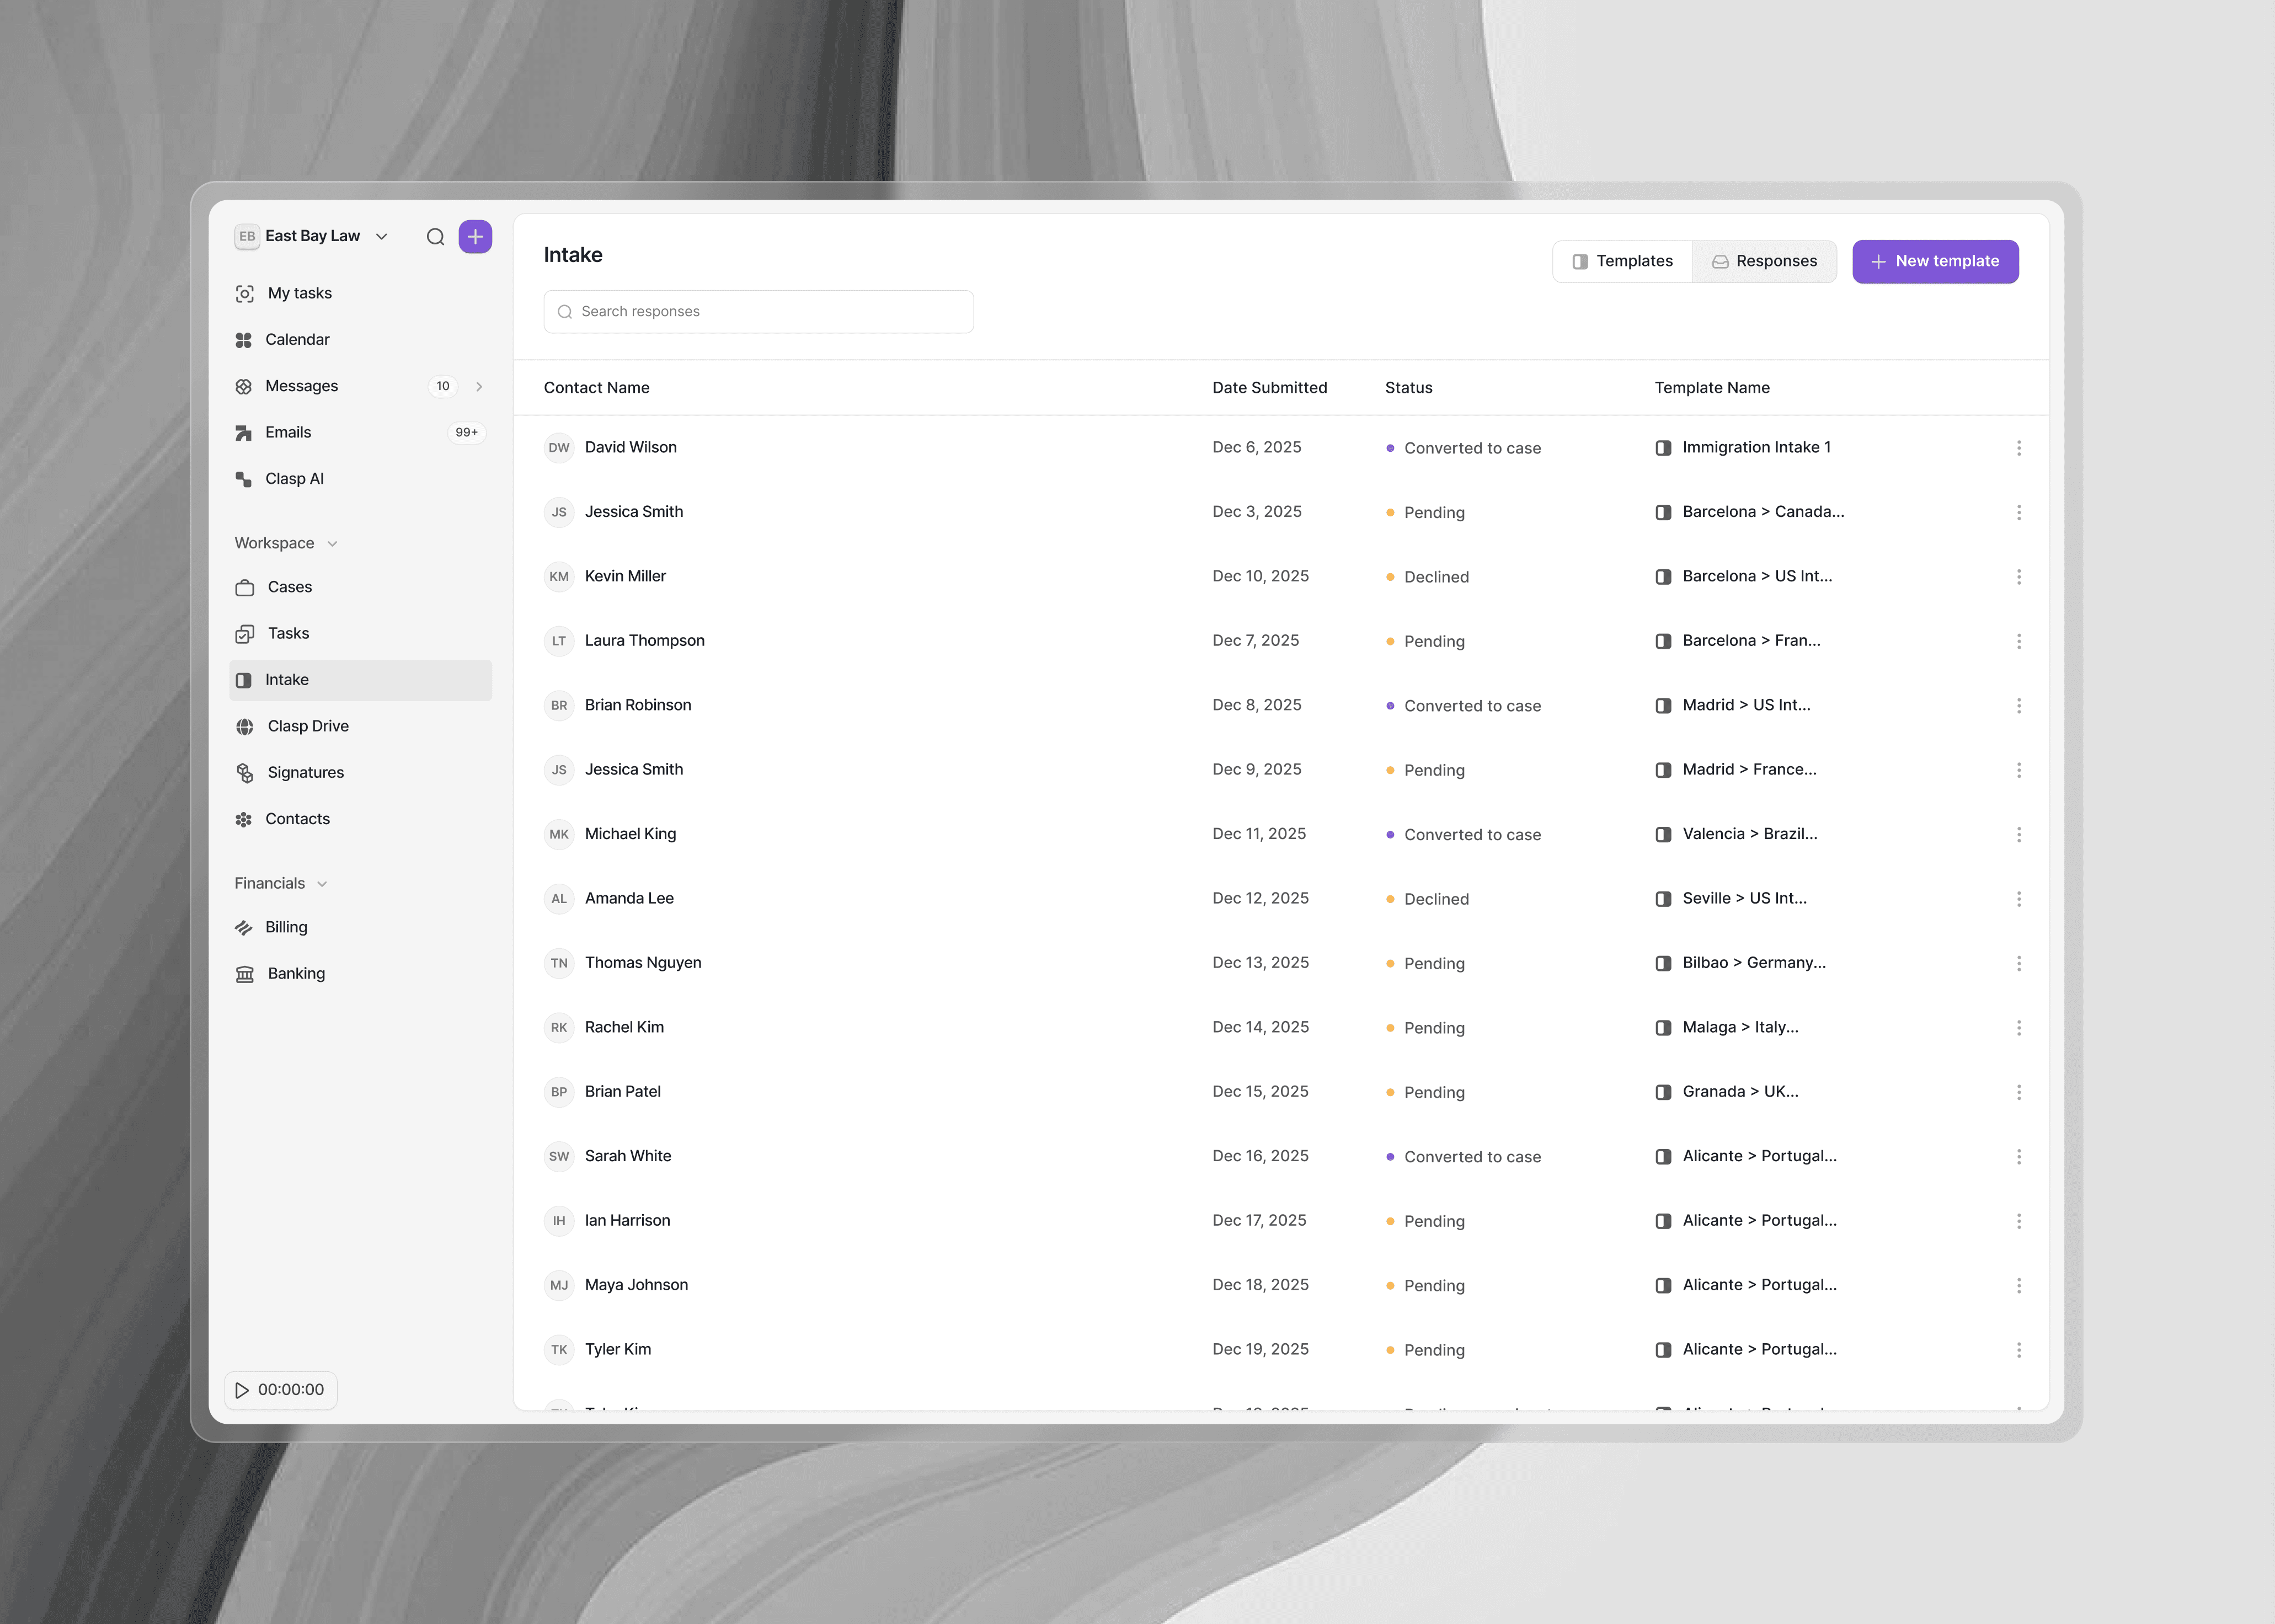Switch to the Templates tab
This screenshot has width=2275, height=1624.
(1622, 261)
